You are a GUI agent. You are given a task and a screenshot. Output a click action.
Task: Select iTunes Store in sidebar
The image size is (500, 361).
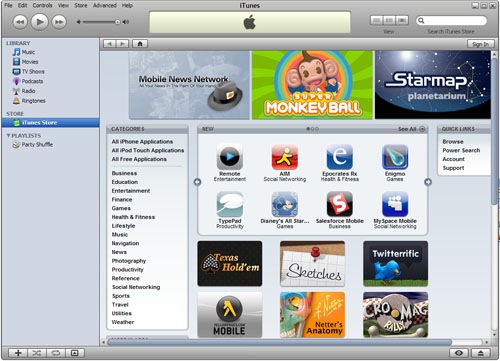[x=50, y=123]
